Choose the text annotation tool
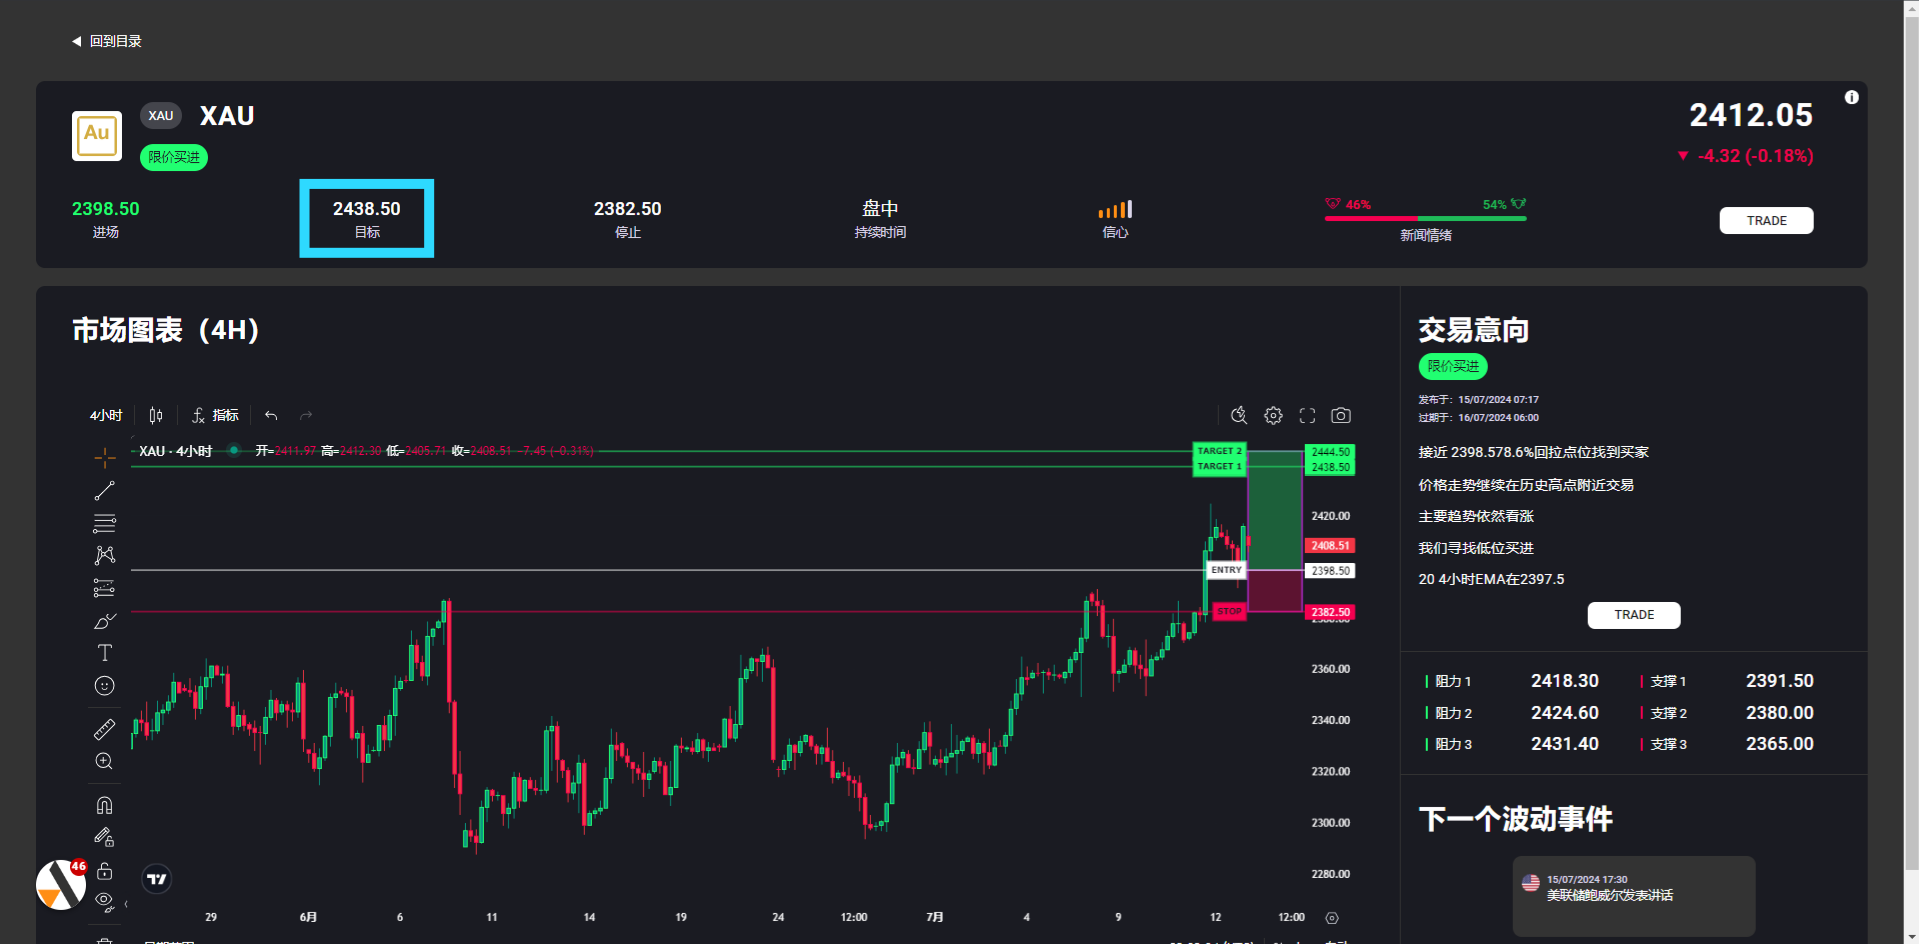This screenshot has height=944, width=1919. coord(105,653)
